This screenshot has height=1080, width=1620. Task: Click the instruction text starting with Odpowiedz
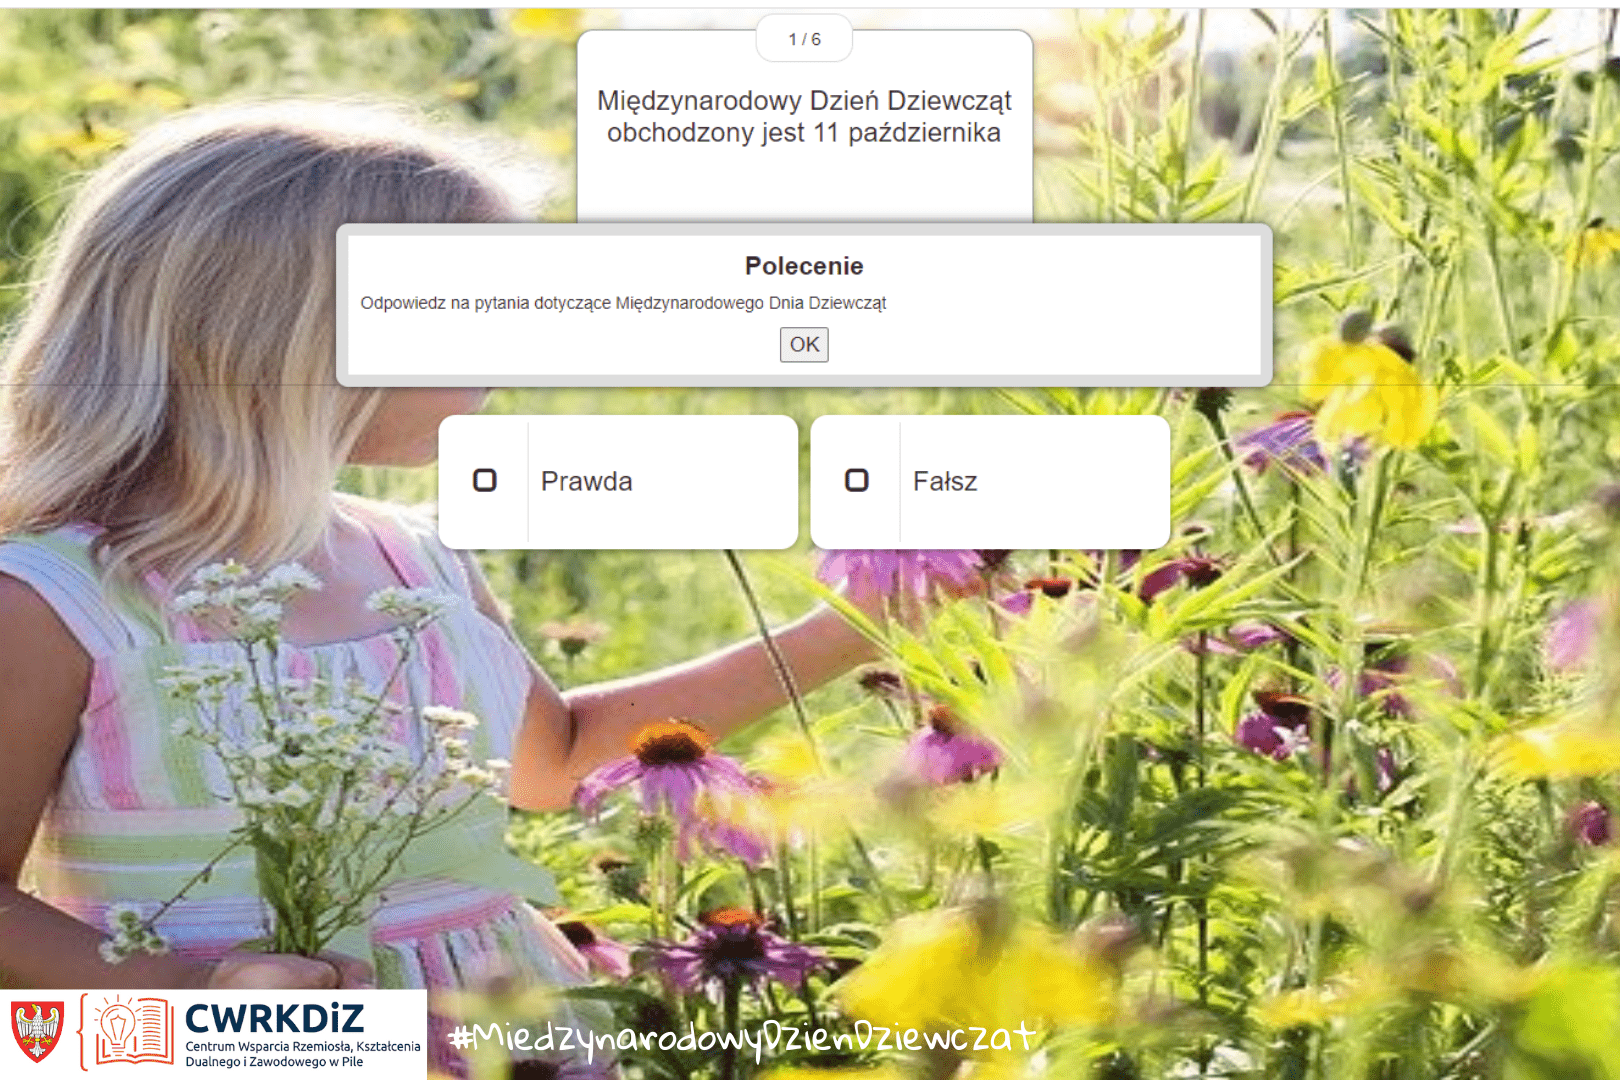[623, 303]
